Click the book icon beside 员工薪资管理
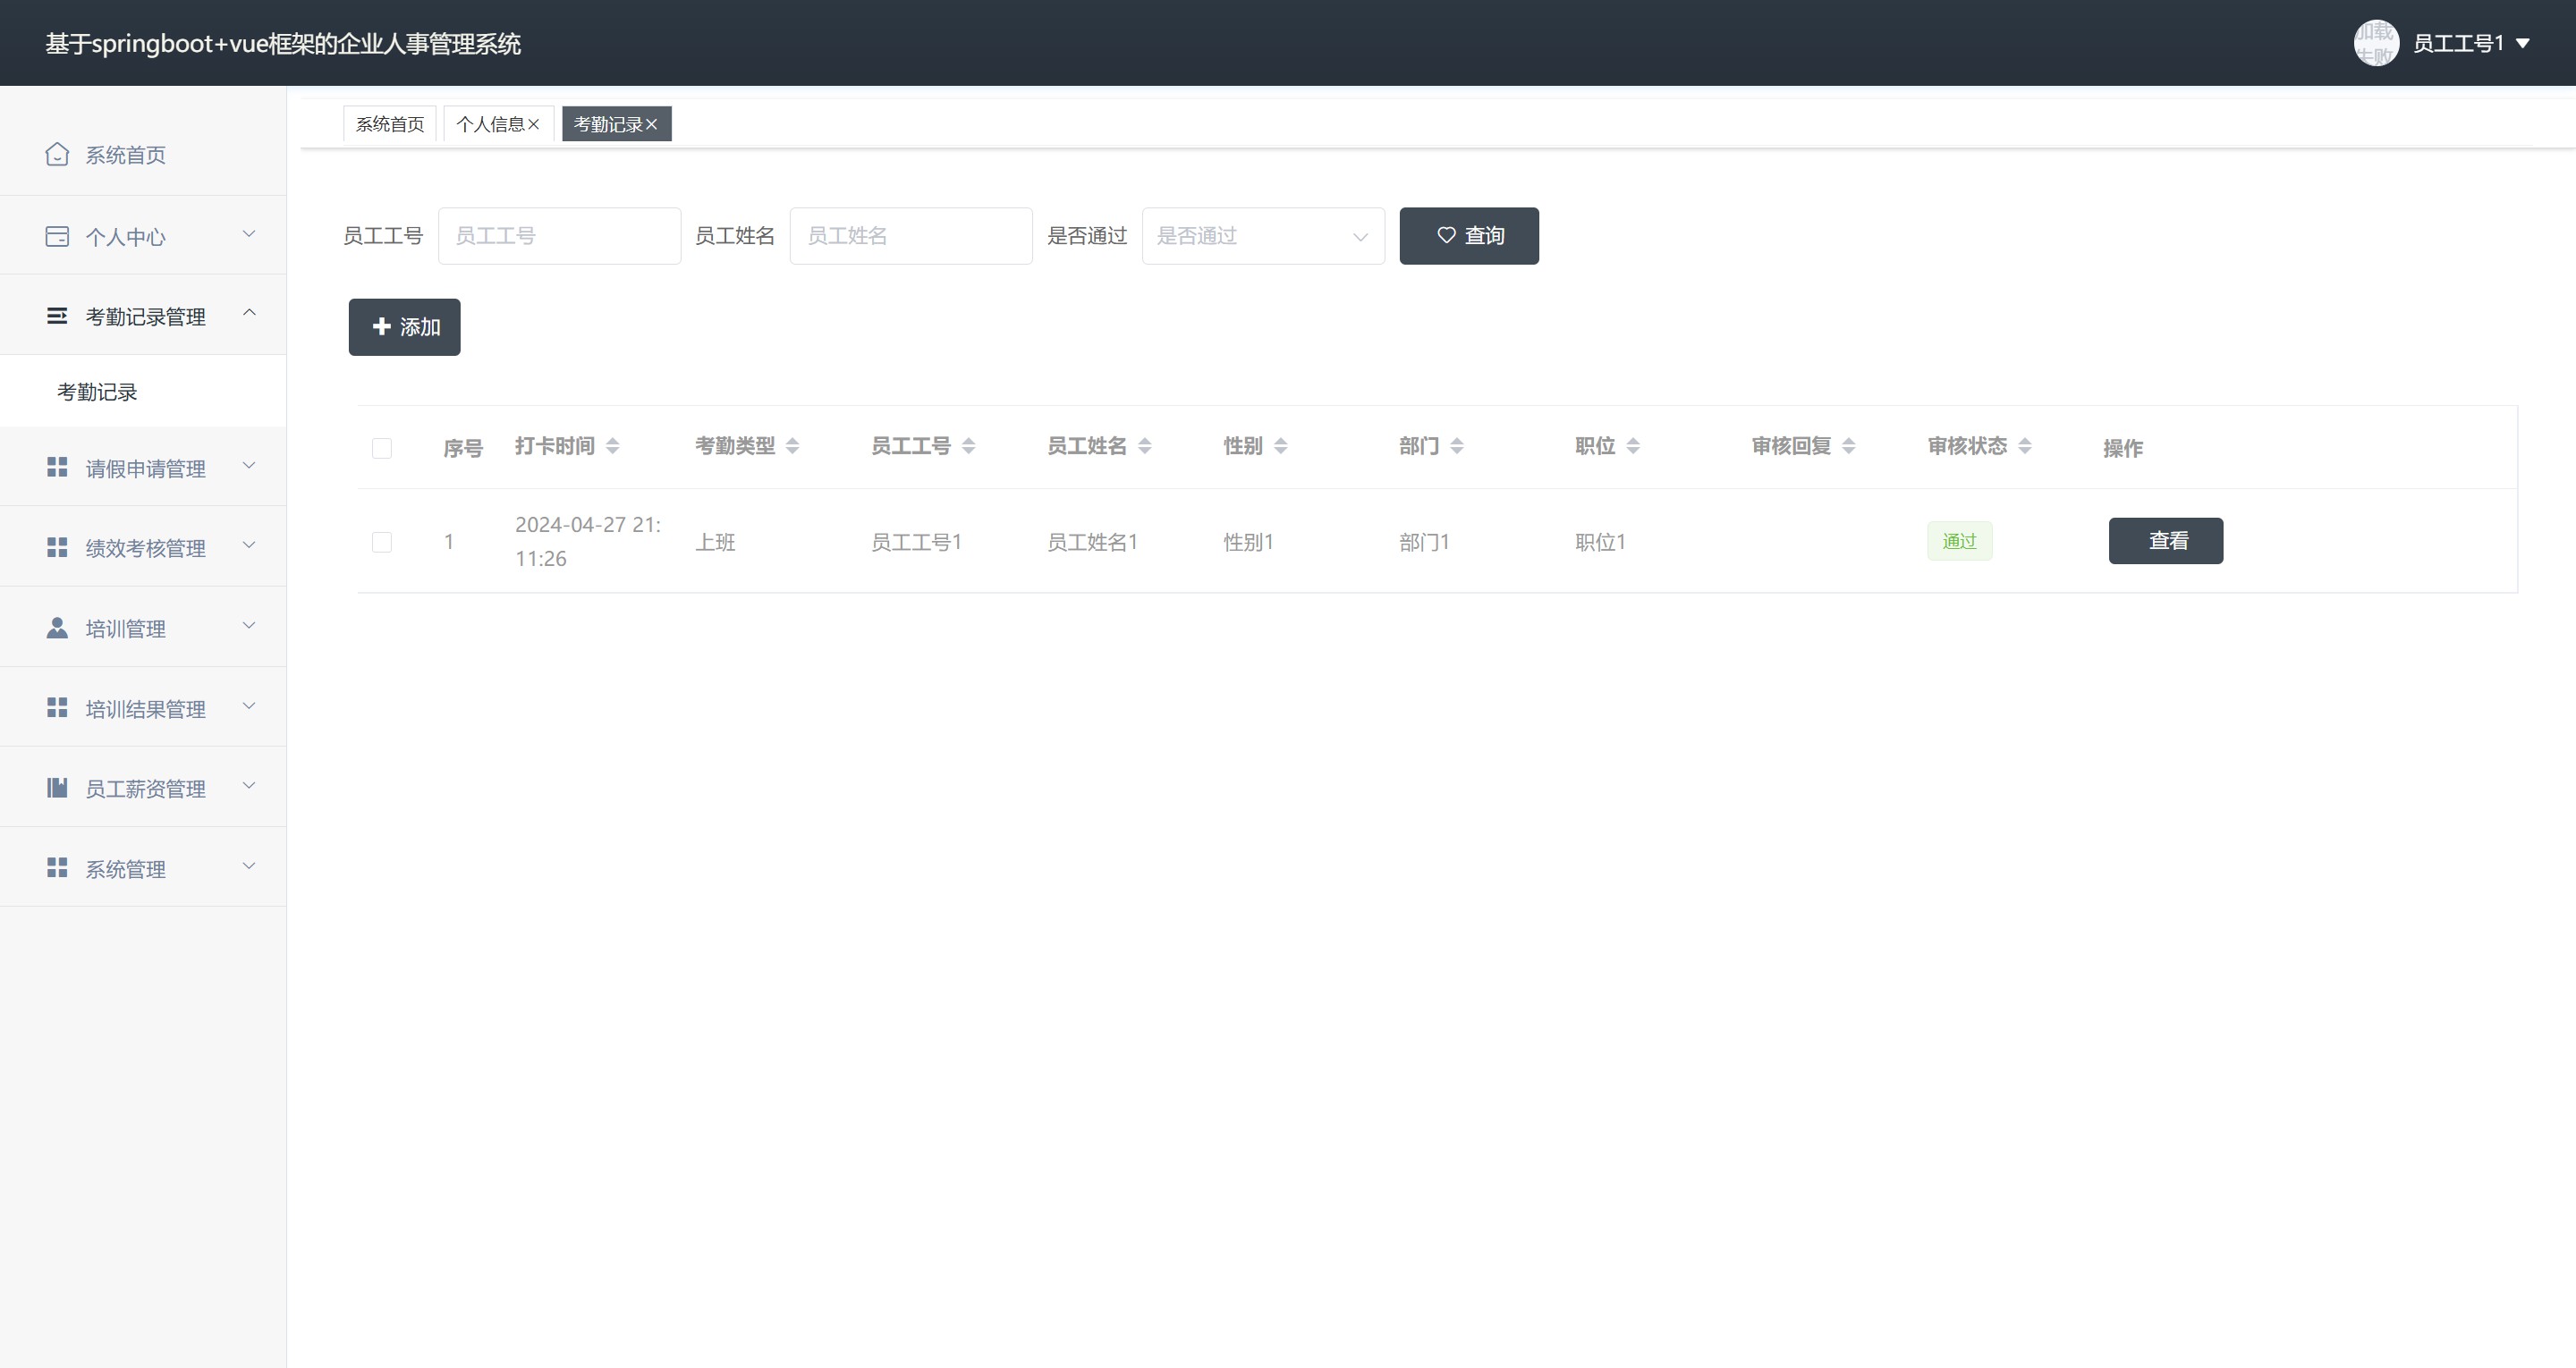This screenshot has height=1368, width=2576. [57, 788]
